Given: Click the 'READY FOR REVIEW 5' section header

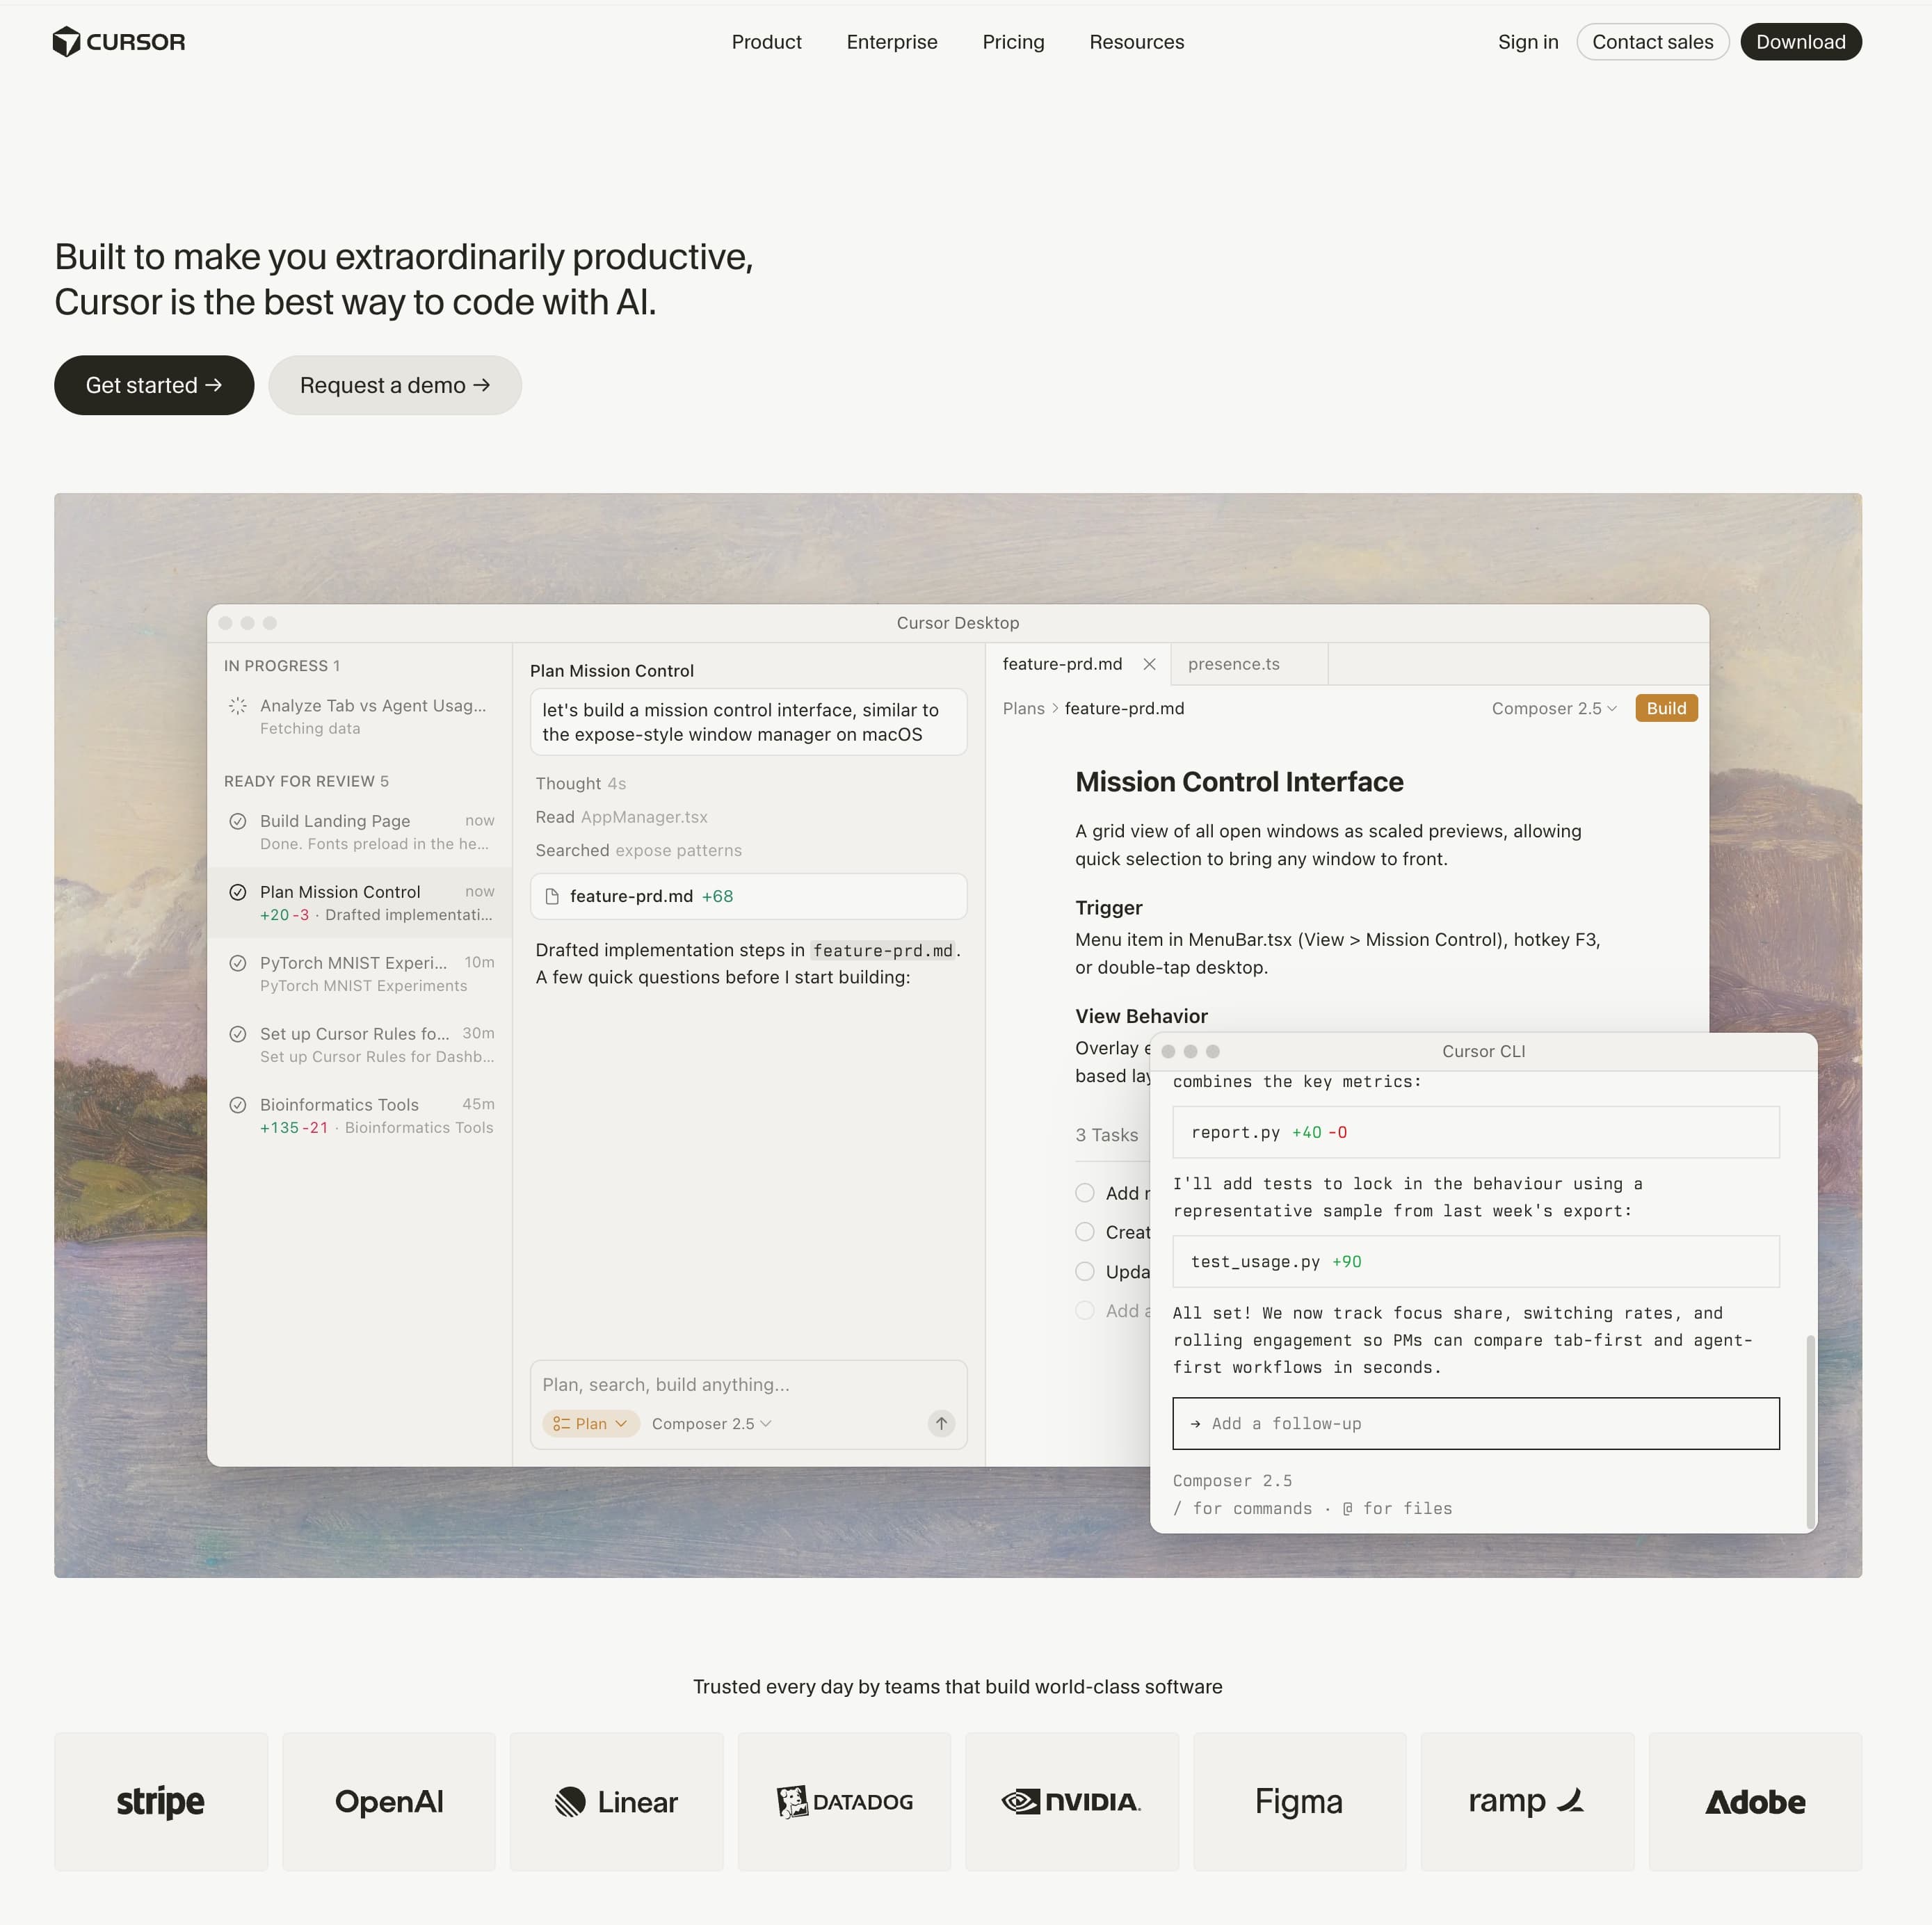Looking at the screenshot, I should [306, 781].
